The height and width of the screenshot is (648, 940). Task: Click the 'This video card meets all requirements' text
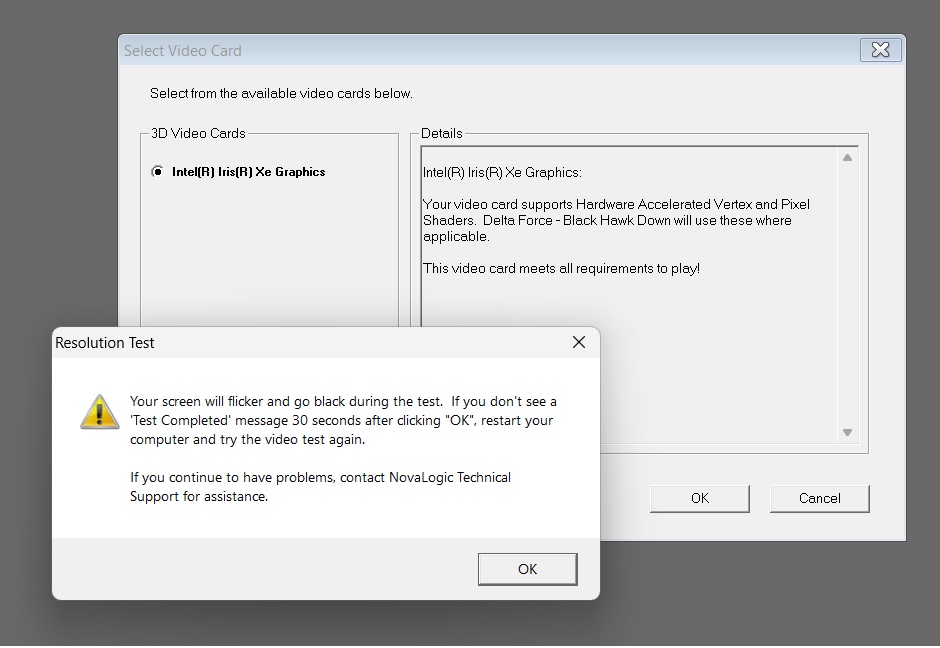click(x=561, y=269)
